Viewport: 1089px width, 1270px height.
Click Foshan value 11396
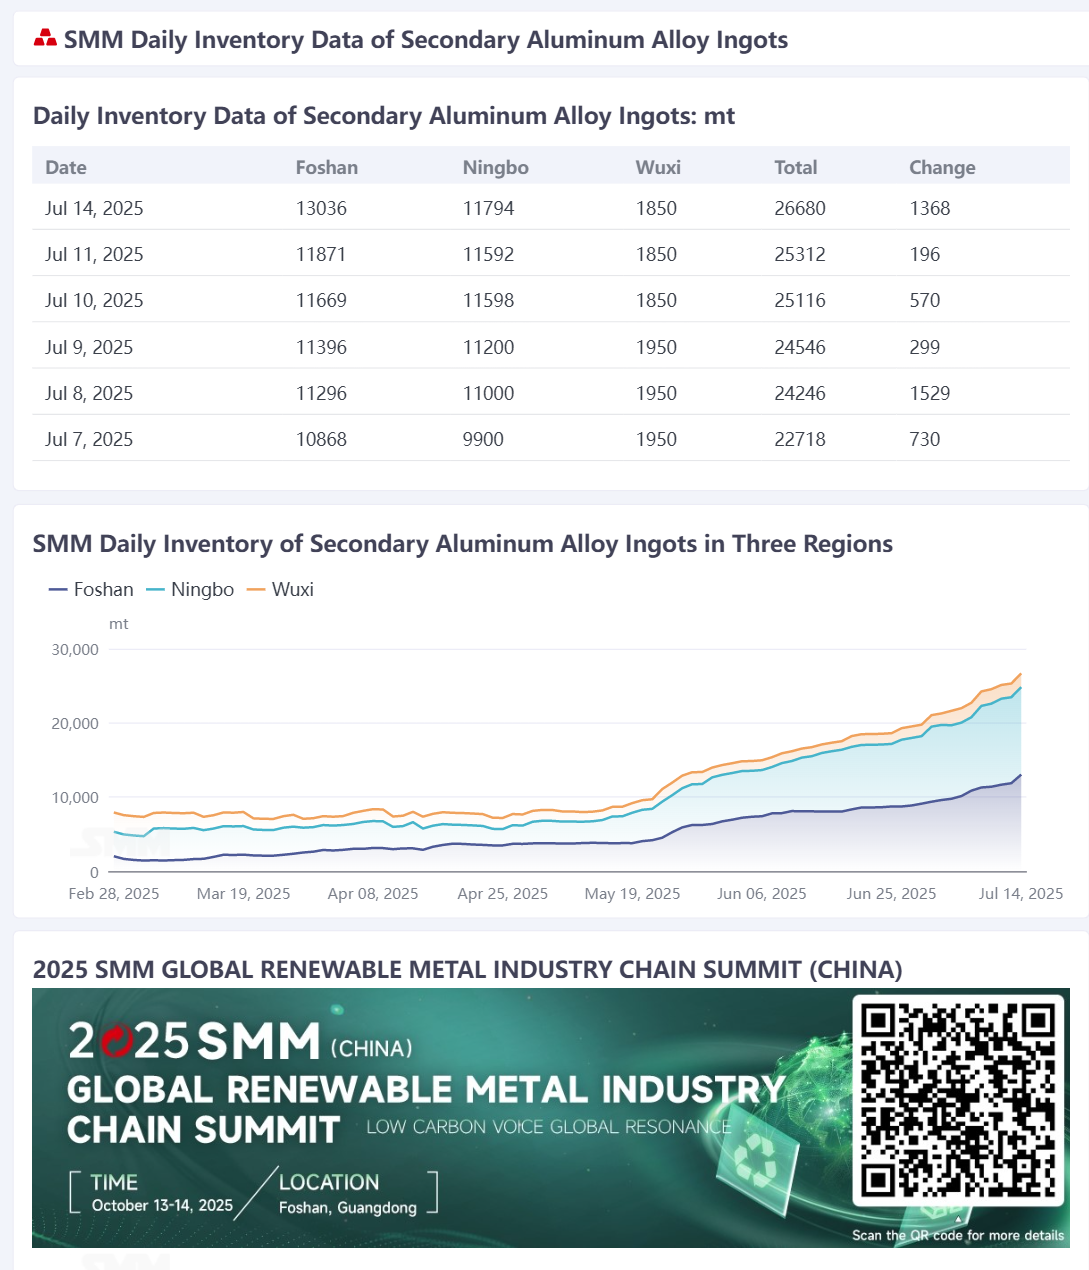pos(321,347)
